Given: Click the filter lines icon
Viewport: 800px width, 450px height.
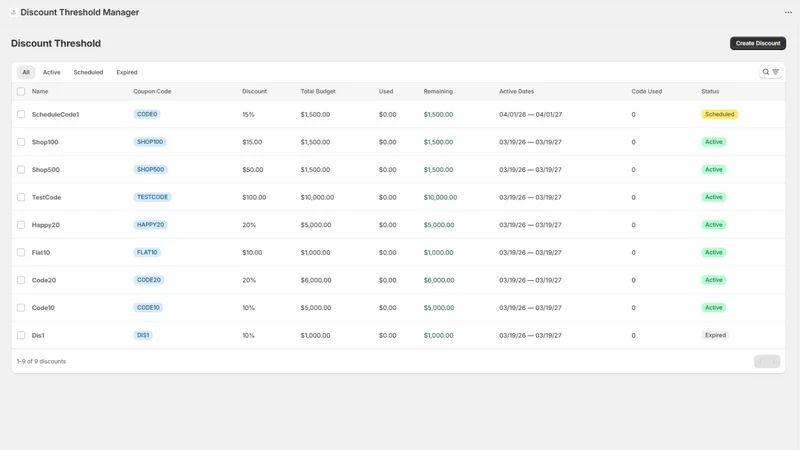Looking at the screenshot, I should click(776, 72).
